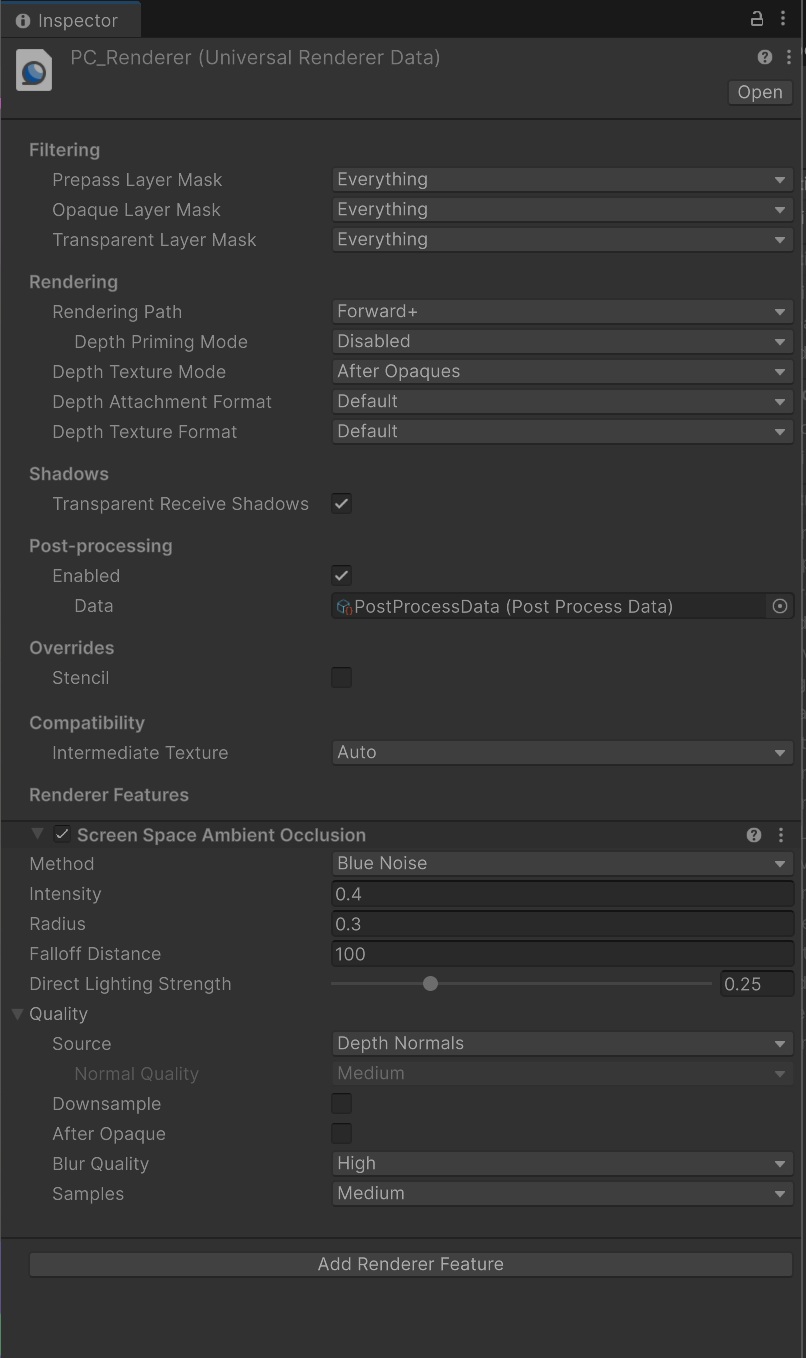Image resolution: width=806 pixels, height=1358 pixels.
Task: Open the SSAO Method dropdown
Action: coord(561,864)
